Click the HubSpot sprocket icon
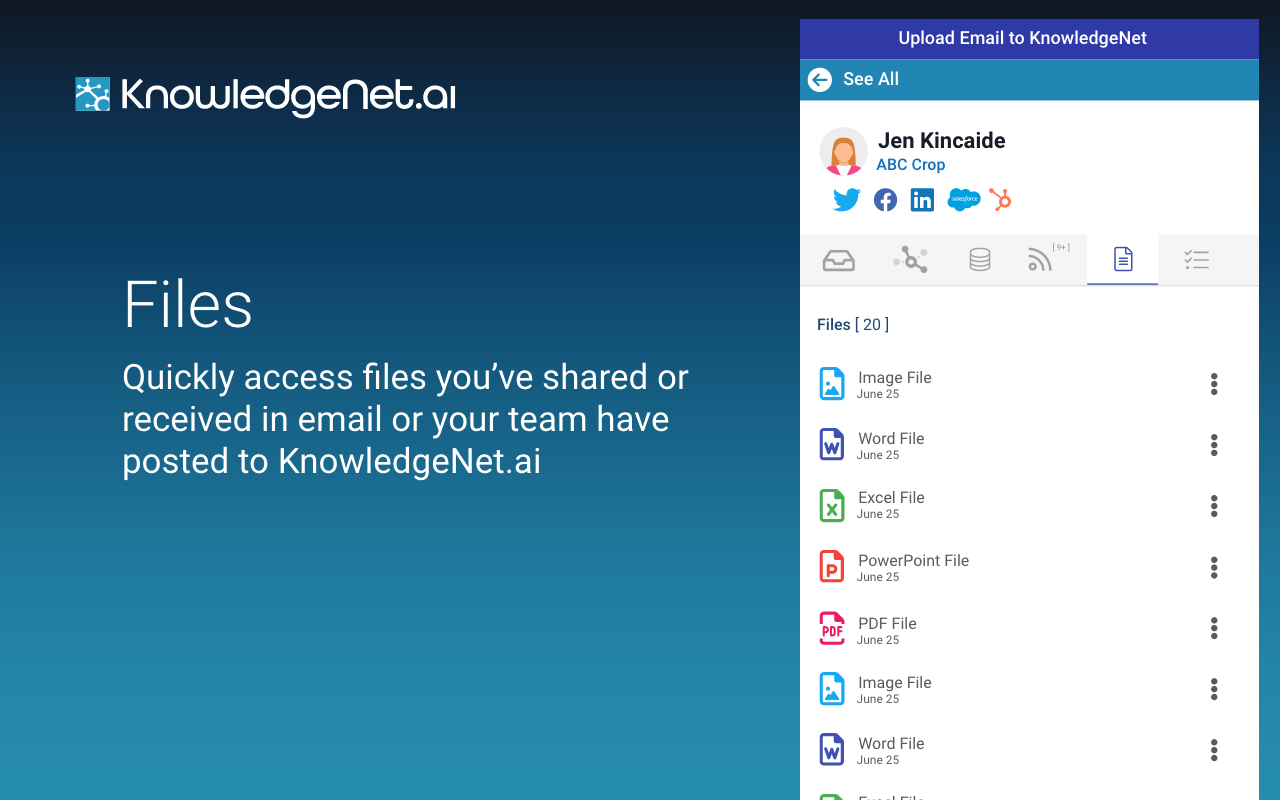This screenshot has width=1280, height=800. (x=1000, y=199)
